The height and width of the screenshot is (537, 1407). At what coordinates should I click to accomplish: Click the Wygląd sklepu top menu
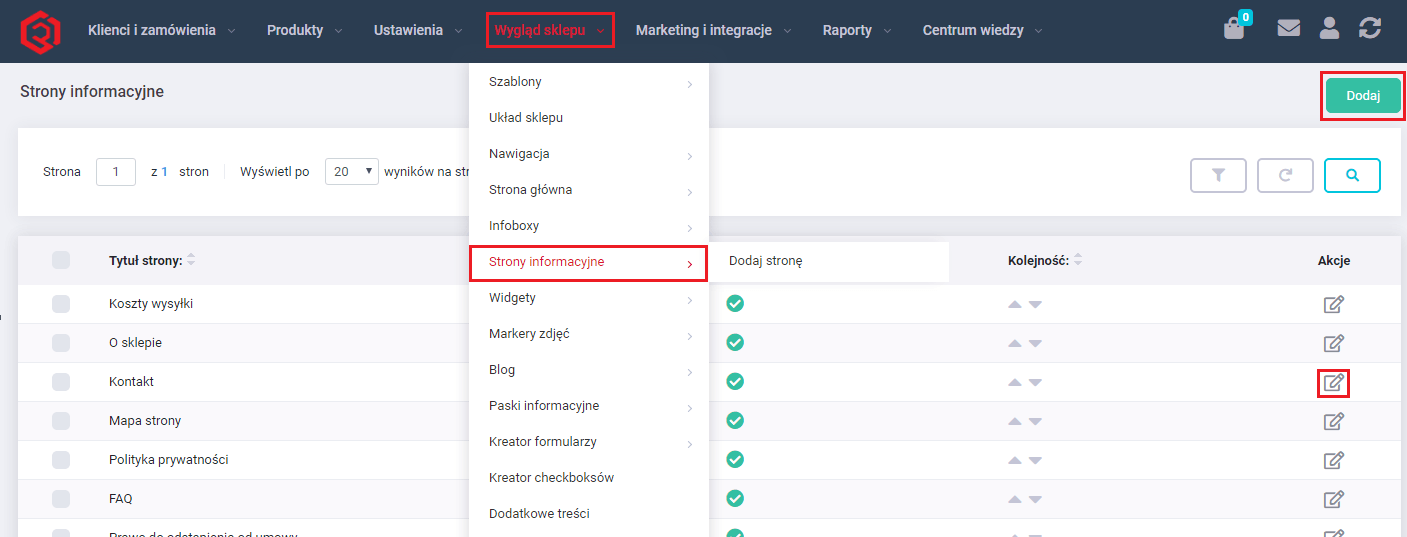pos(550,30)
